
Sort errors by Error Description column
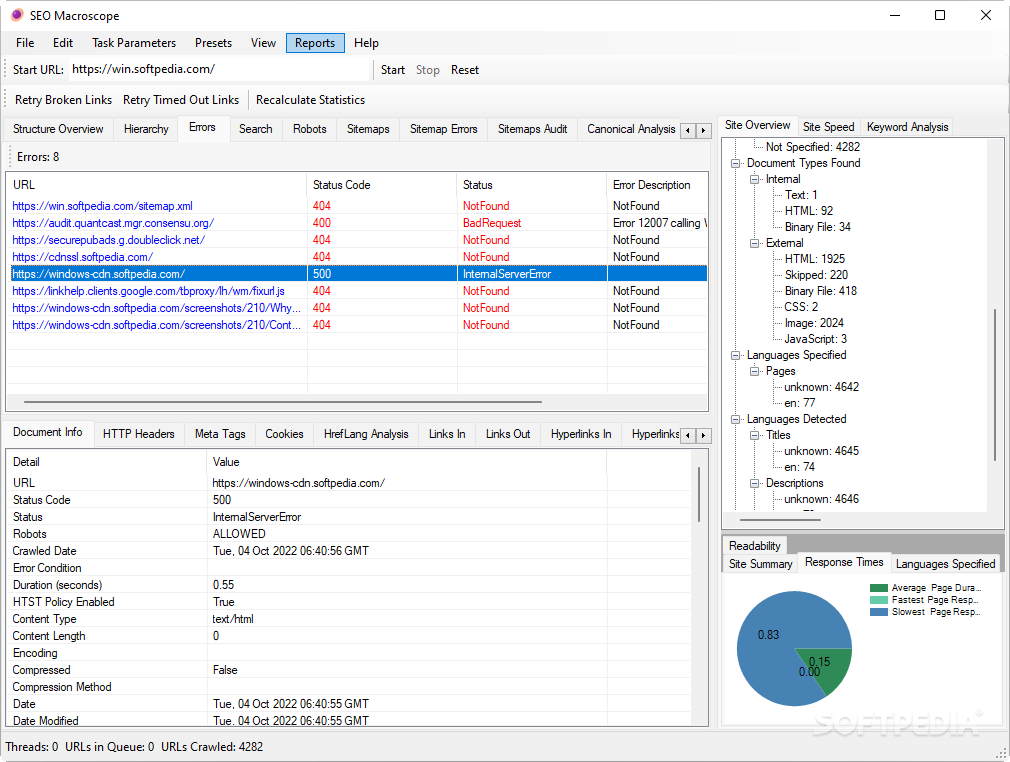658,185
